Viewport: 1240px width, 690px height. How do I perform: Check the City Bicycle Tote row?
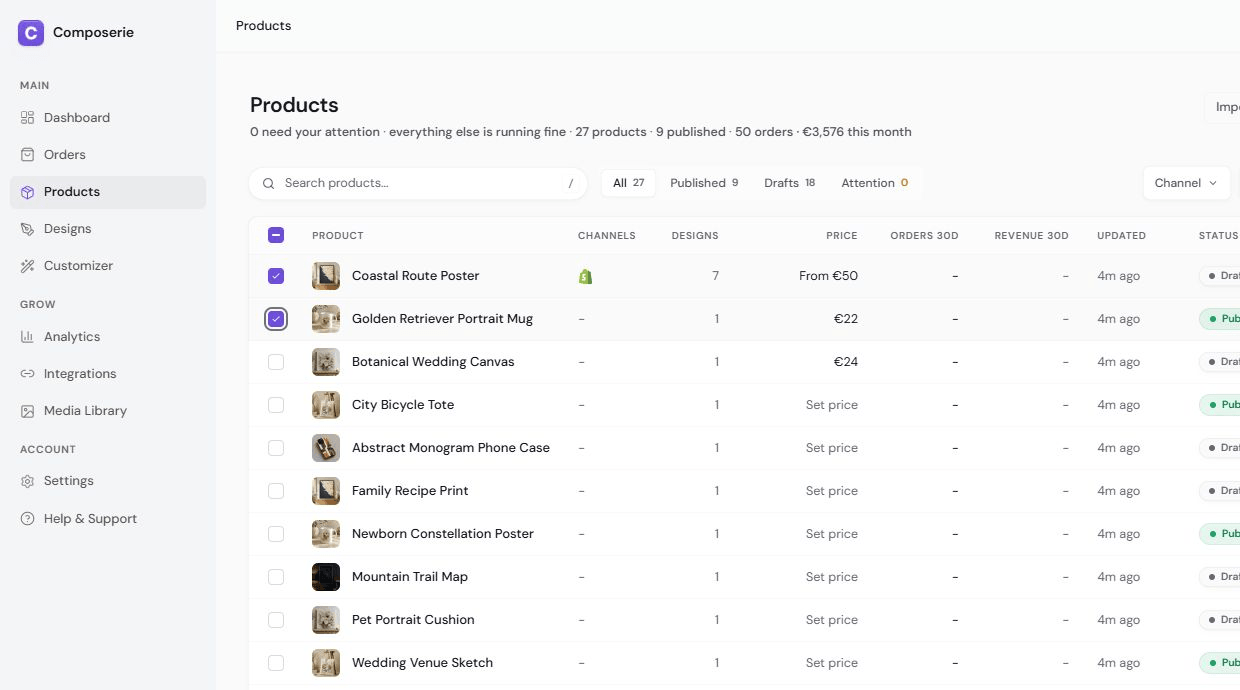[276, 405]
